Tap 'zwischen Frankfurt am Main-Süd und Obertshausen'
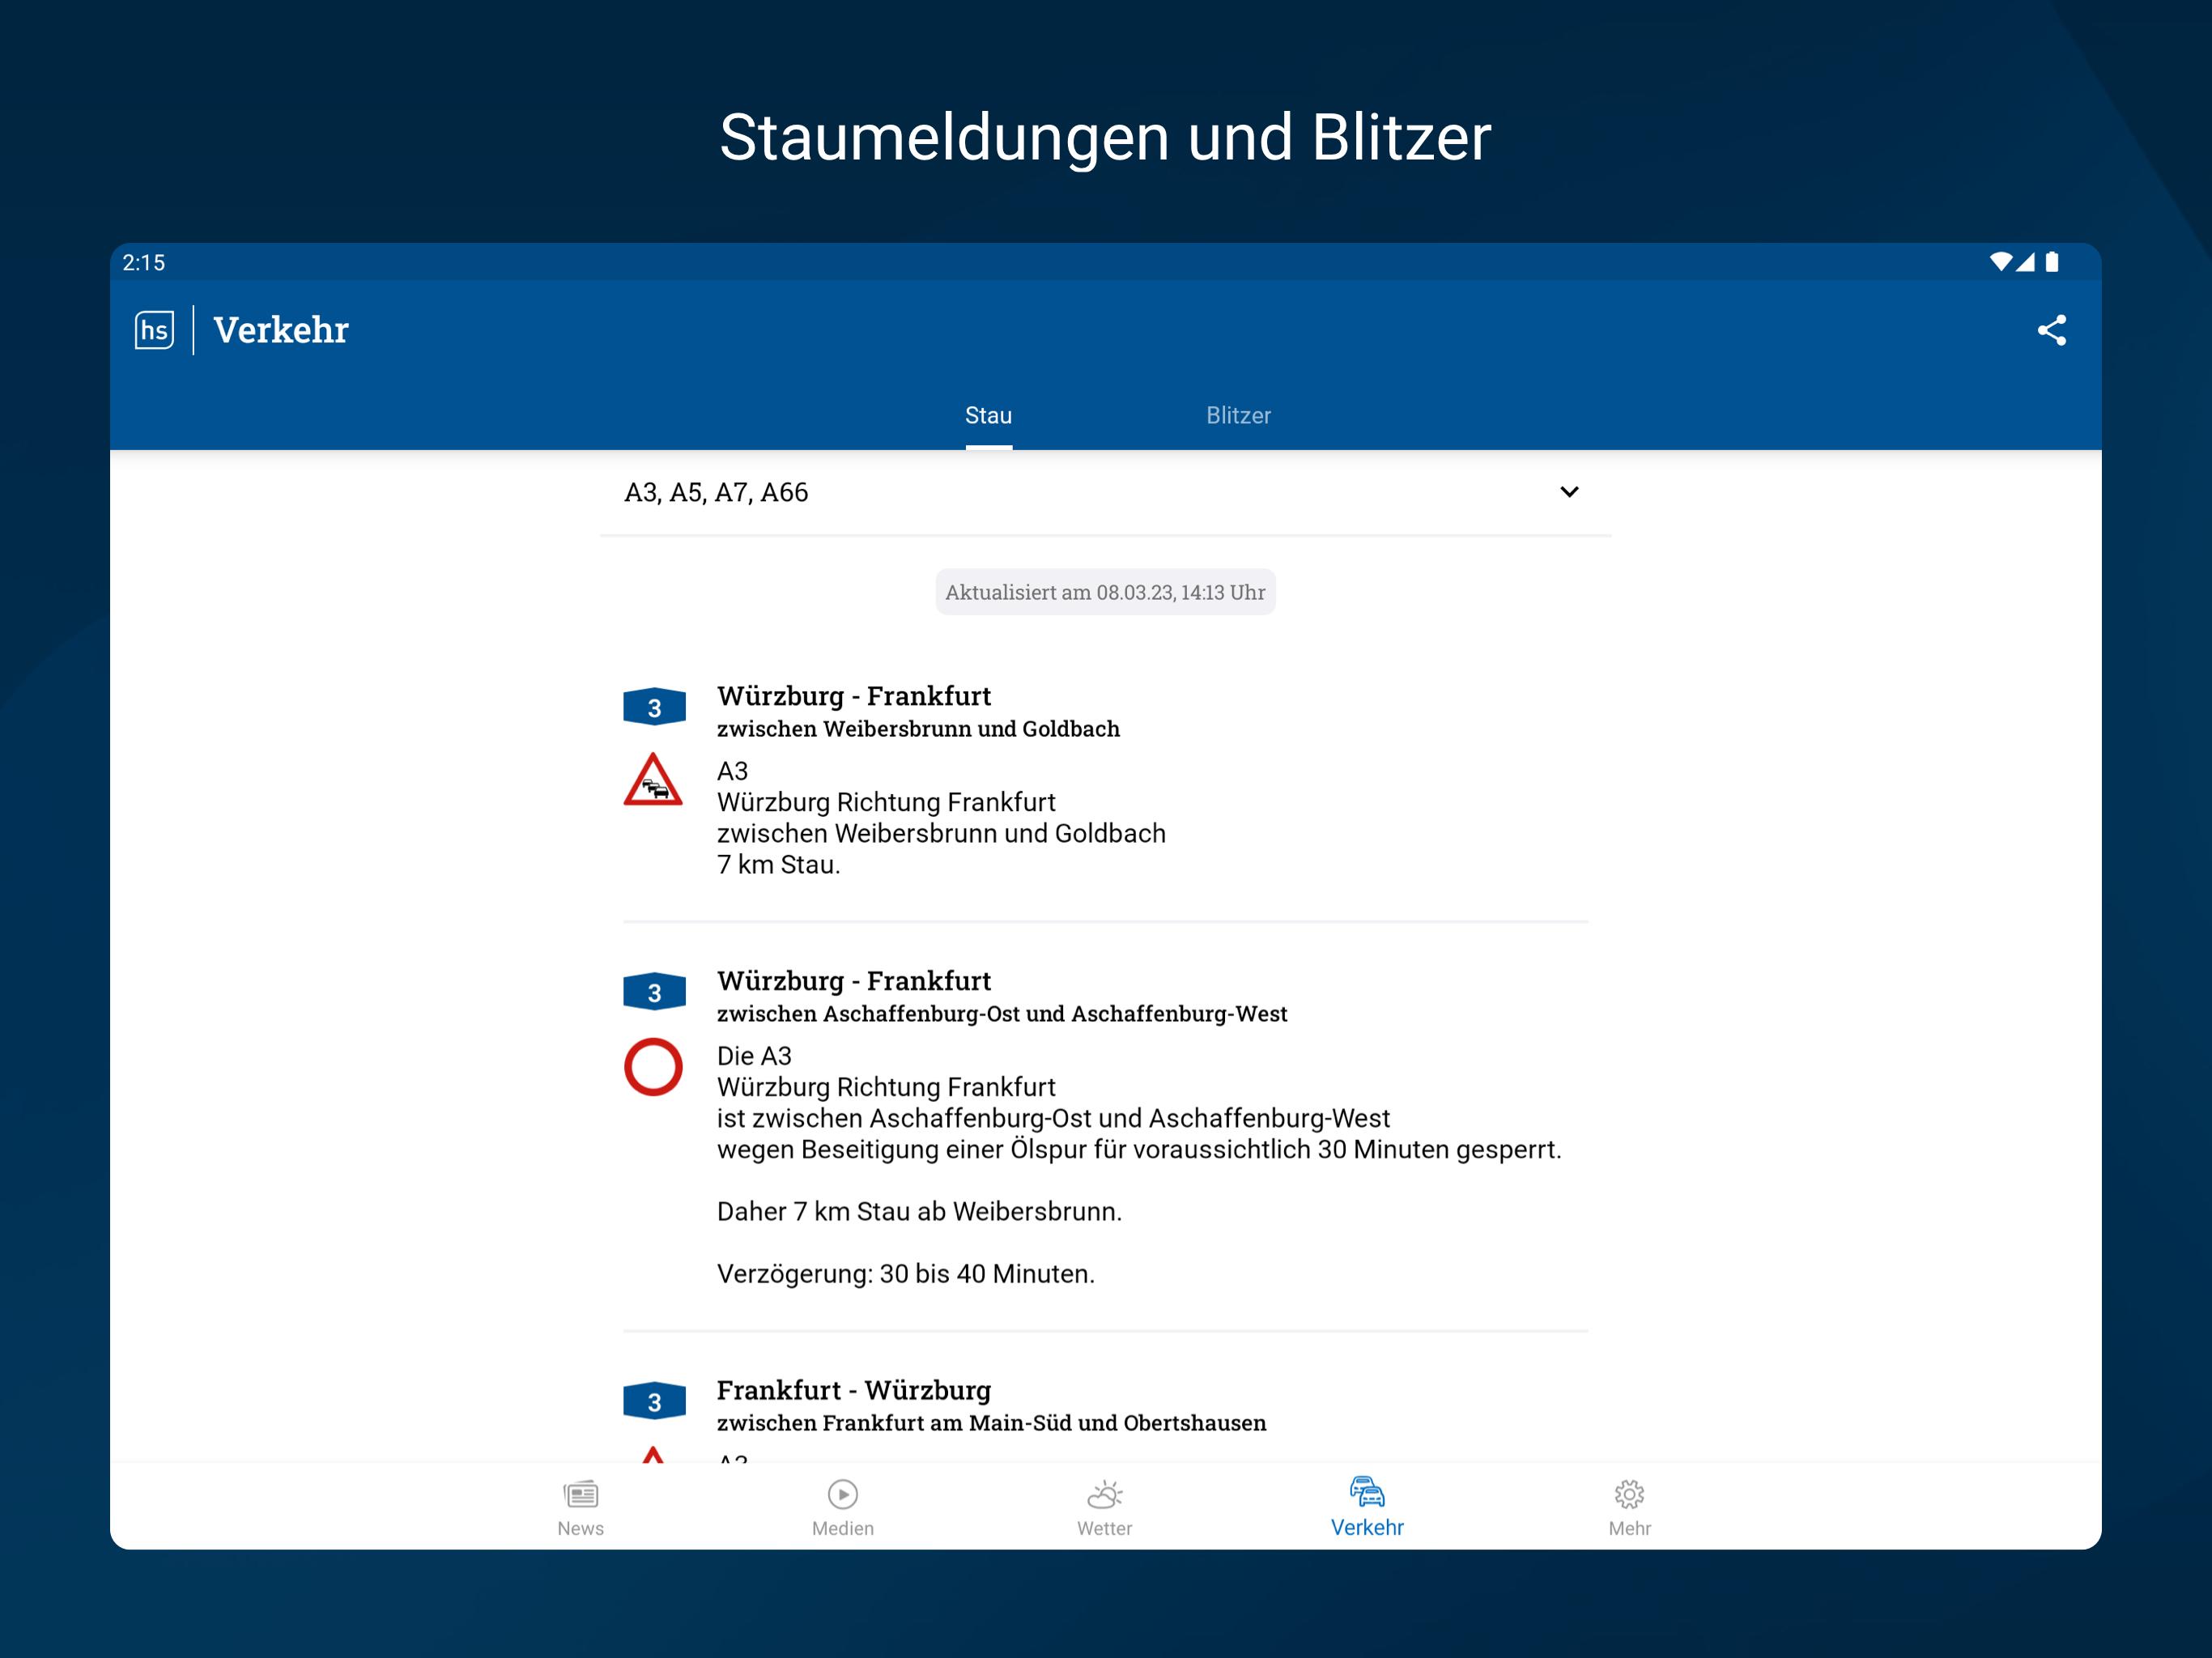The image size is (2212, 1658). coord(991,1423)
